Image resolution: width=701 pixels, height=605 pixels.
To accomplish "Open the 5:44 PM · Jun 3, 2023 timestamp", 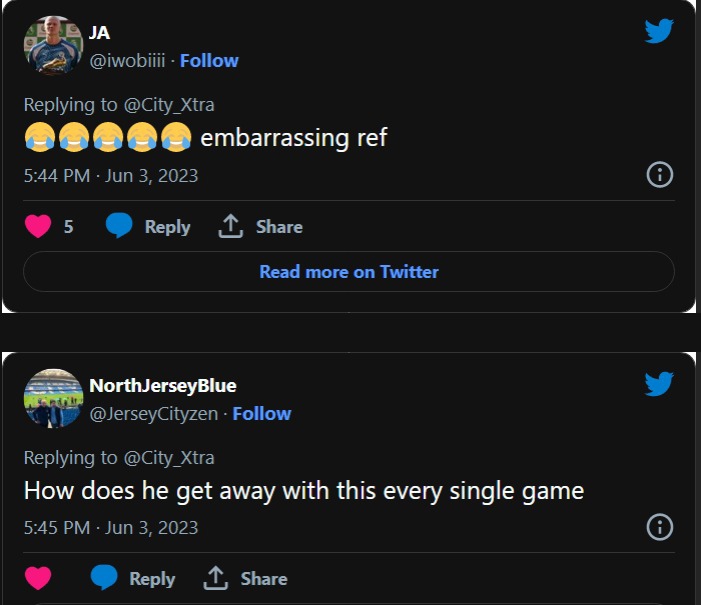I will pyautogui.click(x=111, y=176).
